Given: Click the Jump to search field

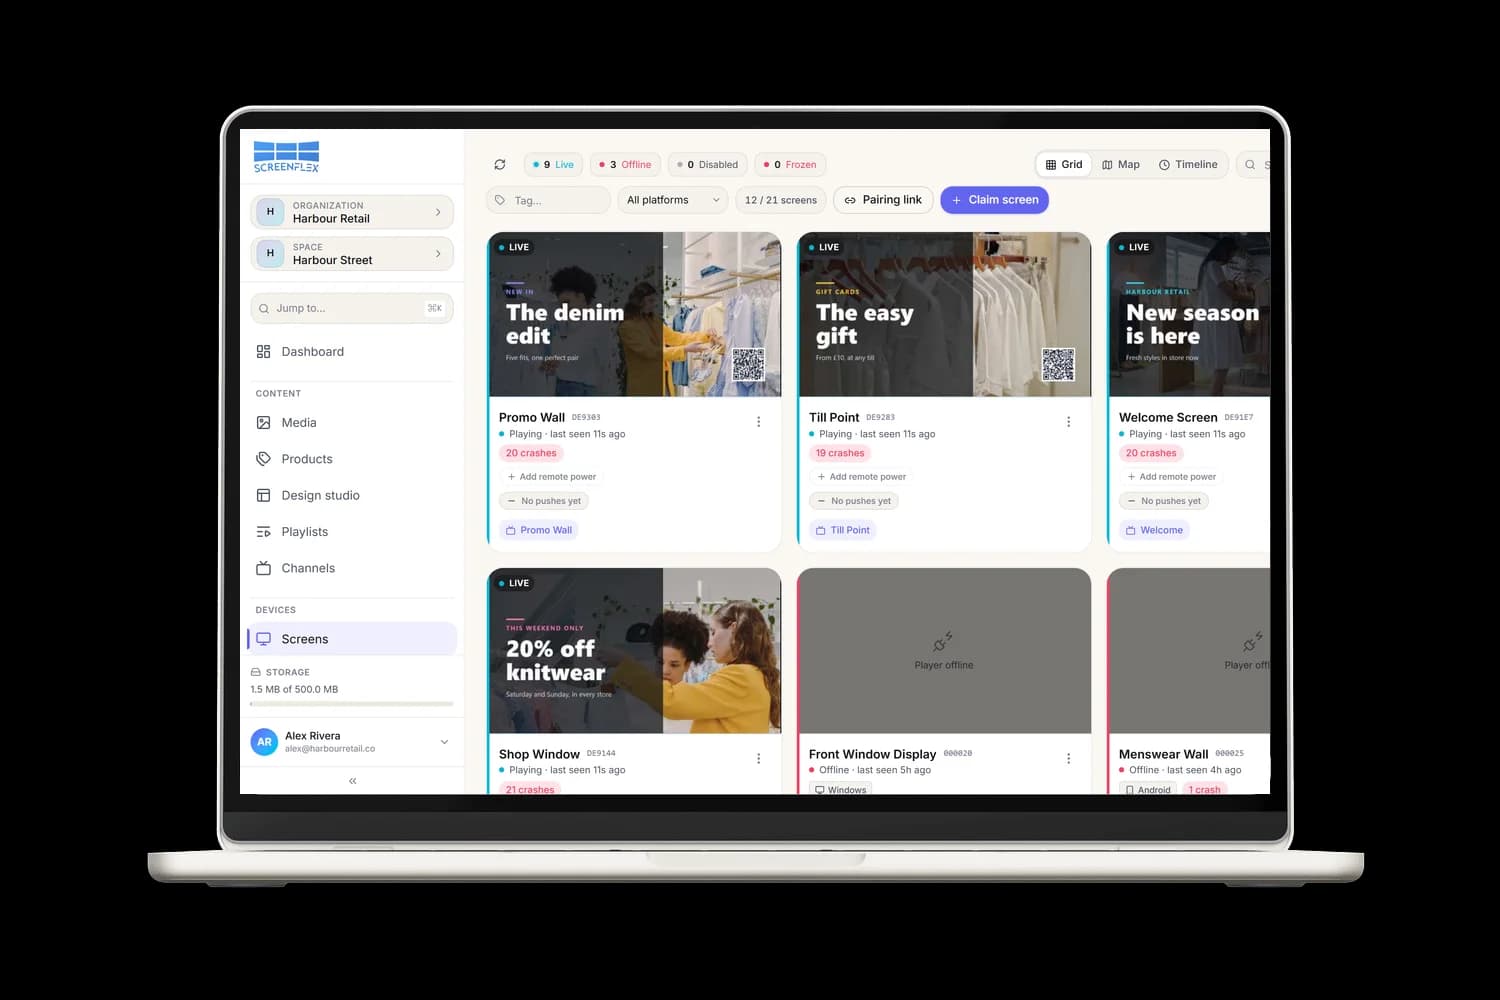Looking at the screenshot, I should pyautogui.click(x=352, y=308).
